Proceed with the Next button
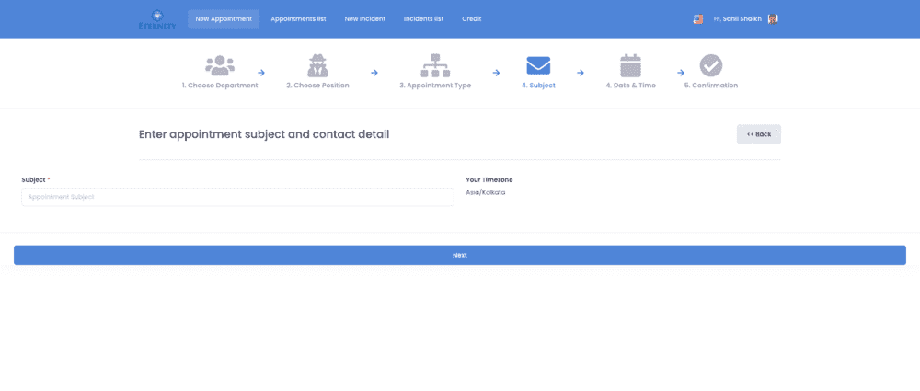 [460, 255]
